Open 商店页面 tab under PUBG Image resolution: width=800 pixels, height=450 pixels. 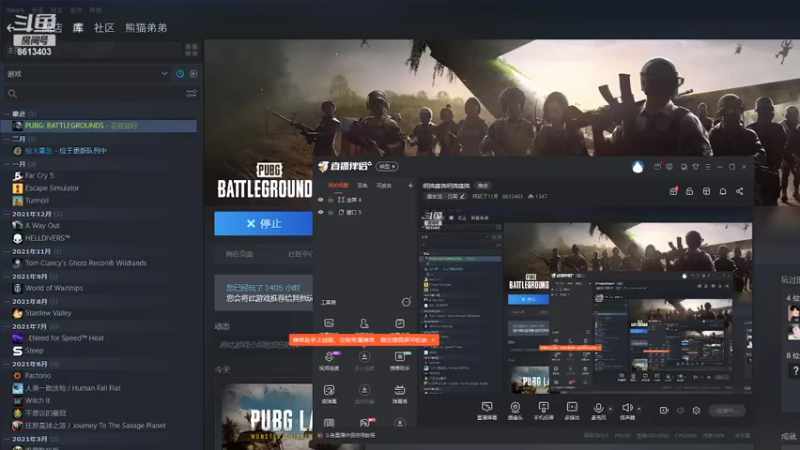click(x=239, y=254)
